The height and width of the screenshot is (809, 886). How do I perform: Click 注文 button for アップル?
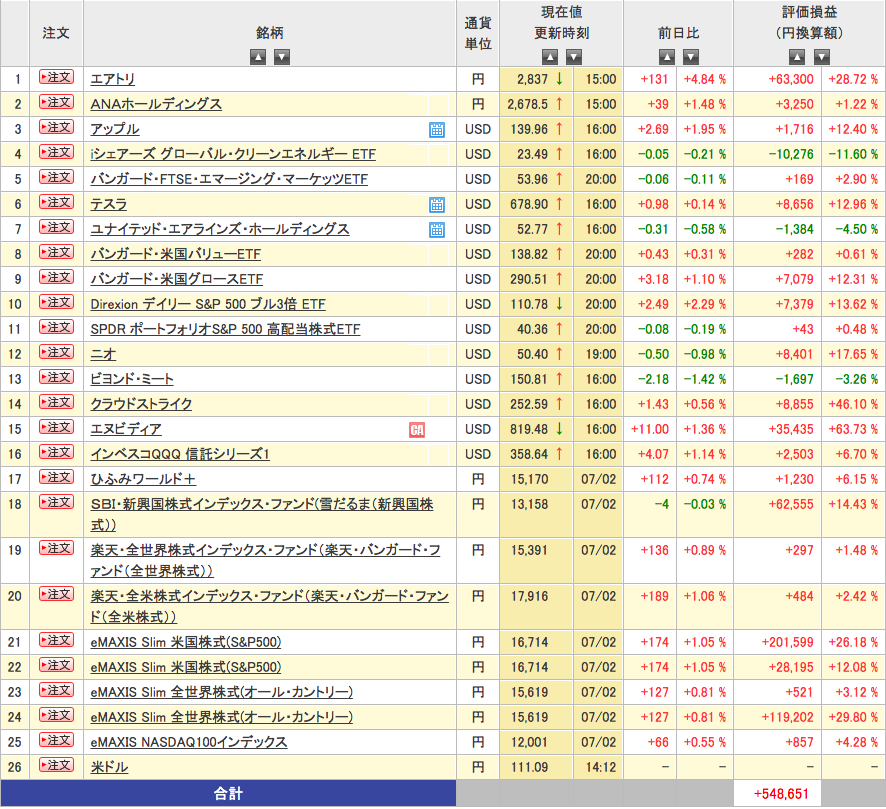[57, 127]
